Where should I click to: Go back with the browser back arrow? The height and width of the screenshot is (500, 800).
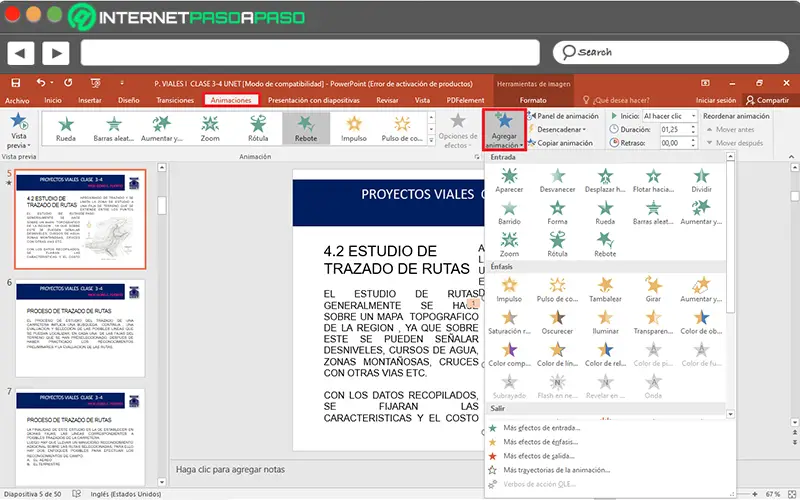point(20,53)
